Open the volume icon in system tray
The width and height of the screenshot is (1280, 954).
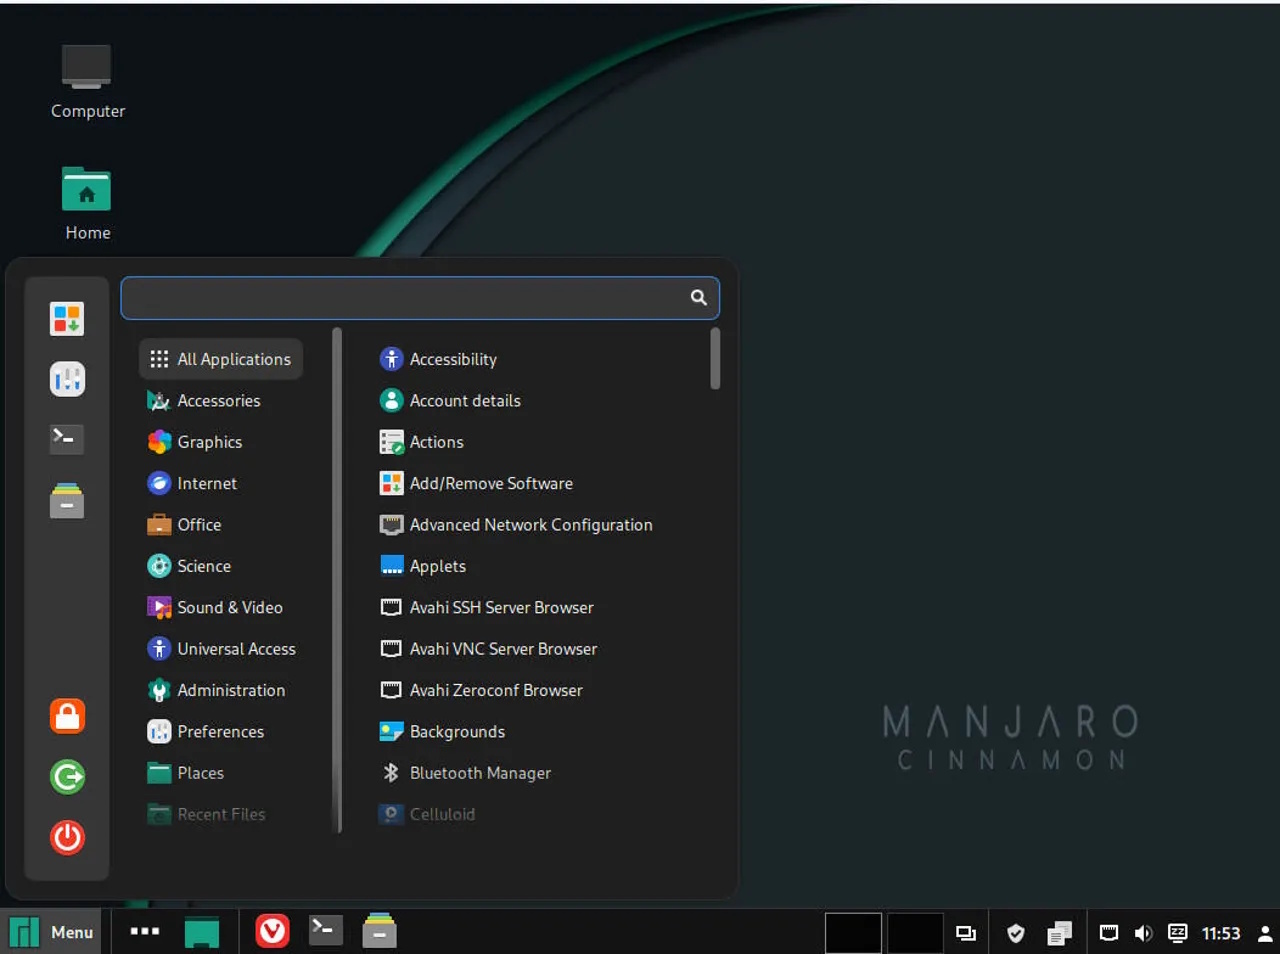point(1143,933)
